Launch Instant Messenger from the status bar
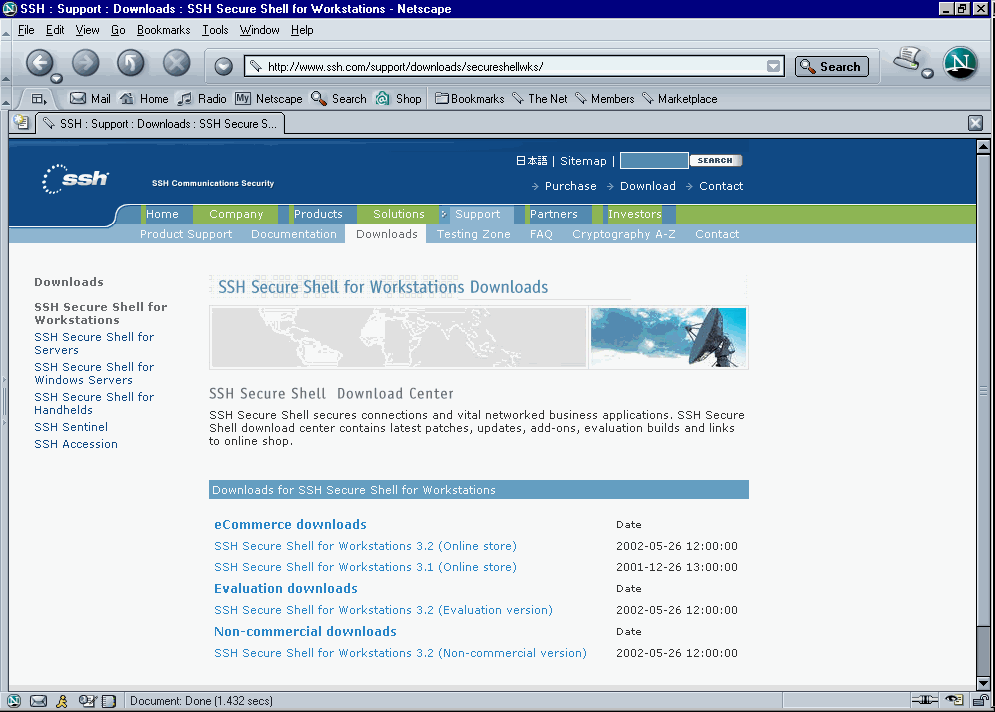 (62, 701)
